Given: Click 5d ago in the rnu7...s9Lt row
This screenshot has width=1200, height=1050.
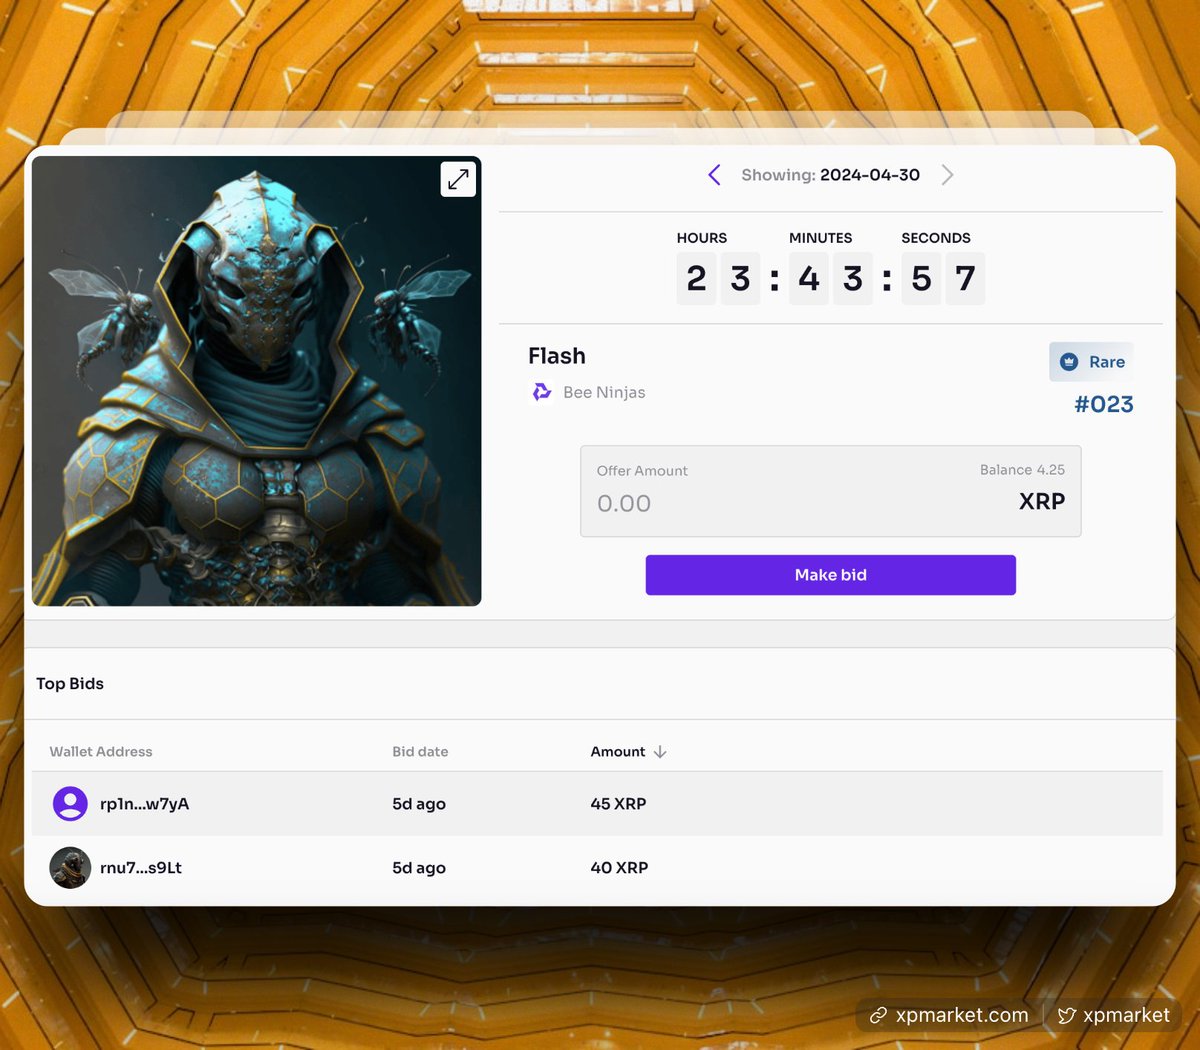Looking at the screenshot, I should tap(419, 868).
